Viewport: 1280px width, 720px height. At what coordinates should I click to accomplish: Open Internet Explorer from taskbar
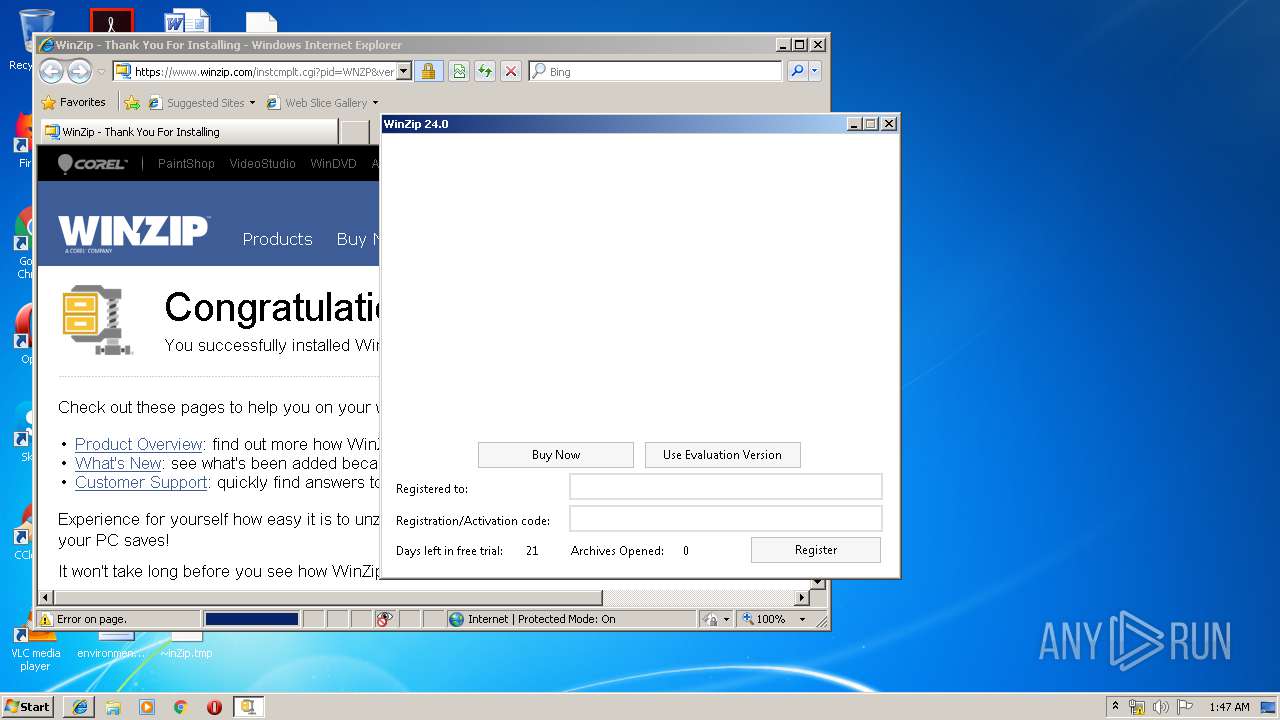79,707
